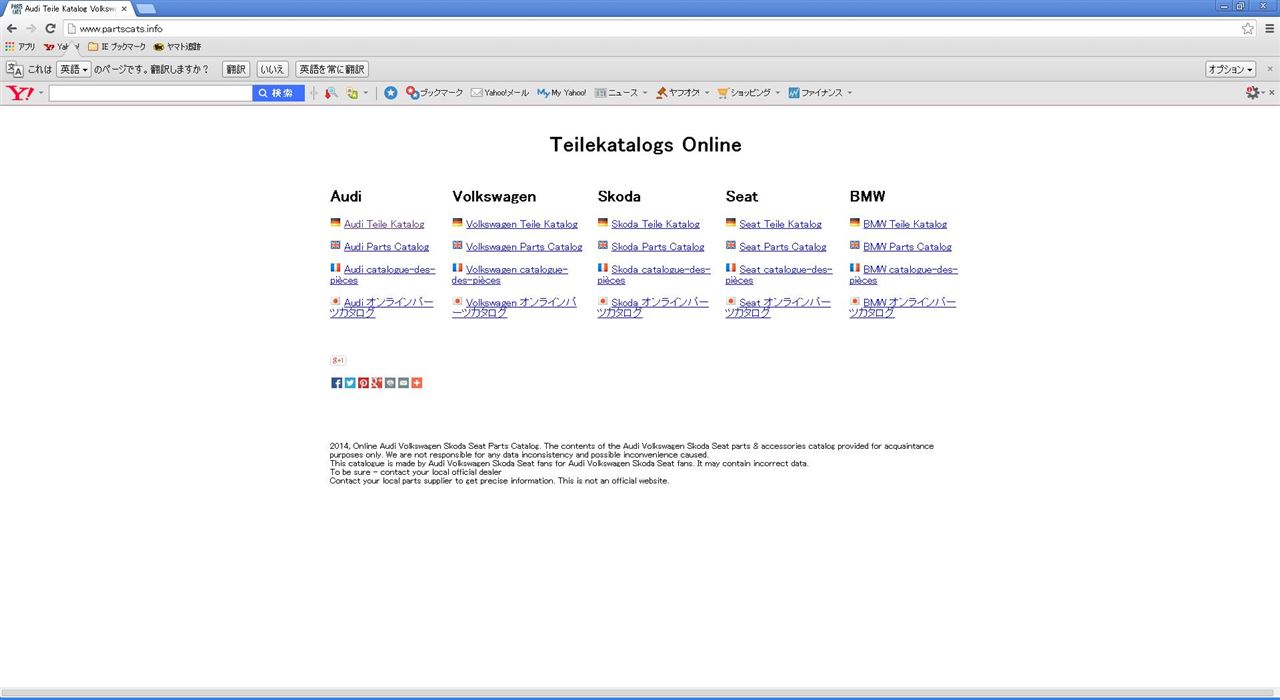
Task: Open more sharing options plus icon
Action: coord(417,383)
